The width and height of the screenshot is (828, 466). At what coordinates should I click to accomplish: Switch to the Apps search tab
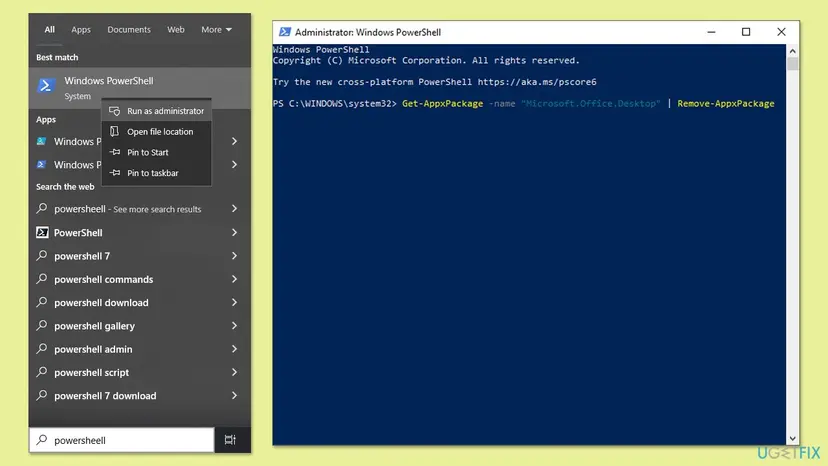click(x=81, y=30)
